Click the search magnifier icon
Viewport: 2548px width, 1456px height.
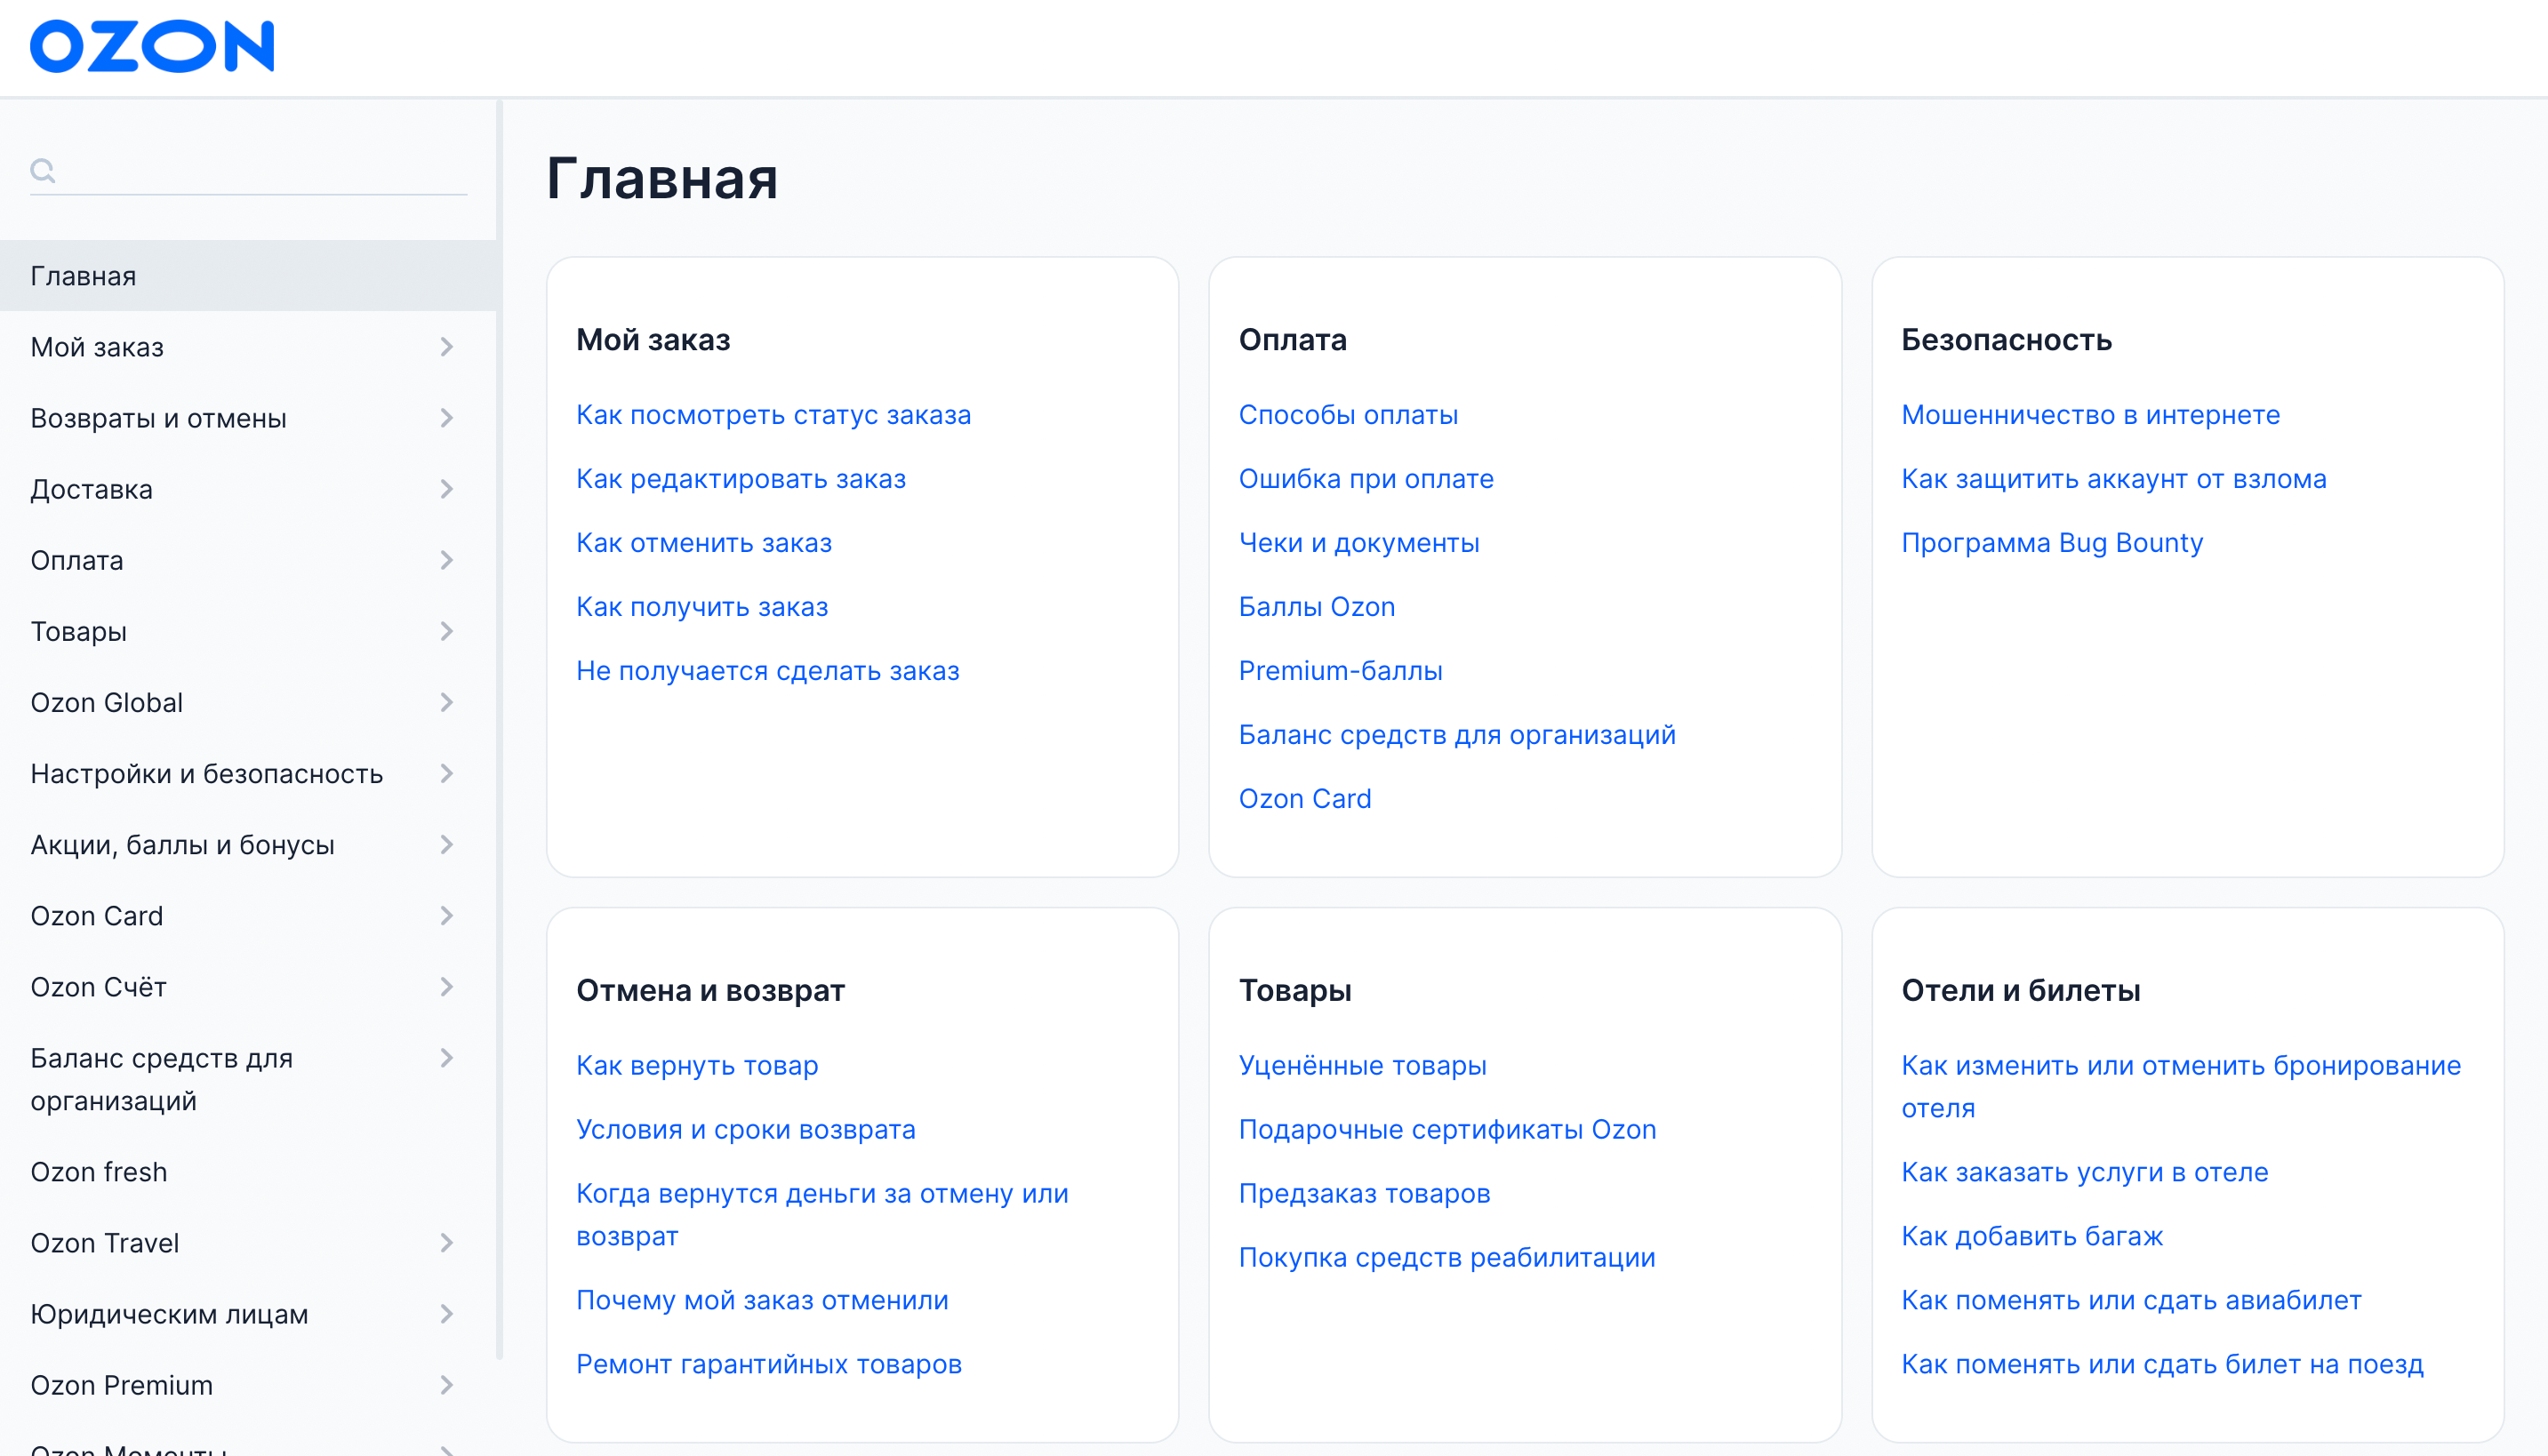pos(43,171)
